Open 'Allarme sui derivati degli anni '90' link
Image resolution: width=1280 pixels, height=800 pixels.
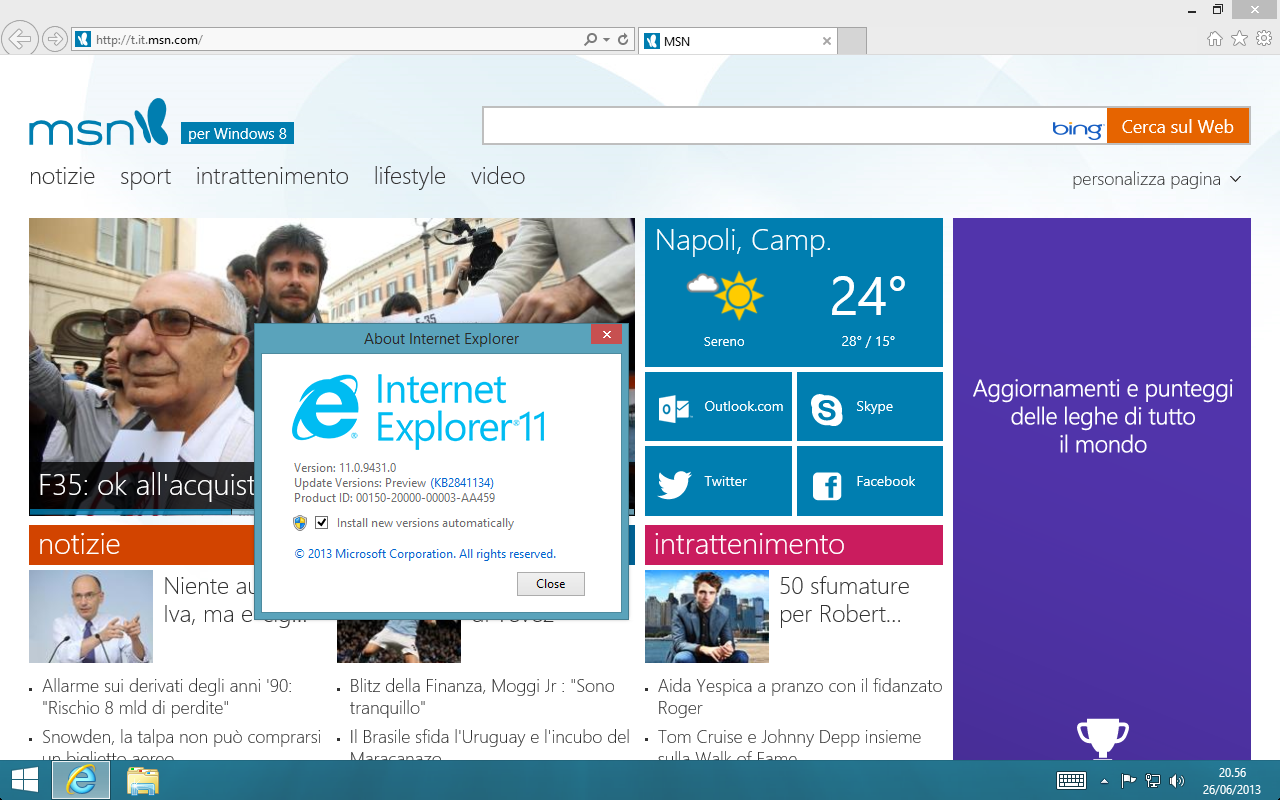click(167, 697)
